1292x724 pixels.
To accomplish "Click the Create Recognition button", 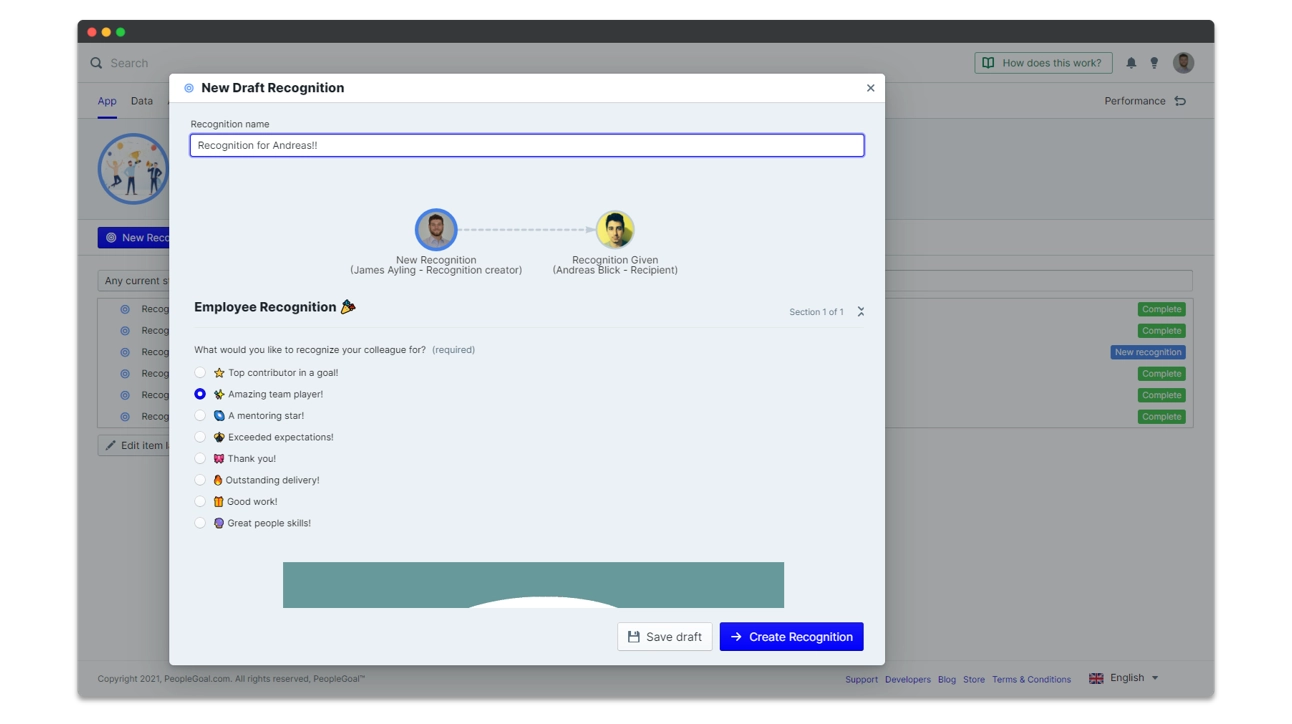I will click(791, 637).
